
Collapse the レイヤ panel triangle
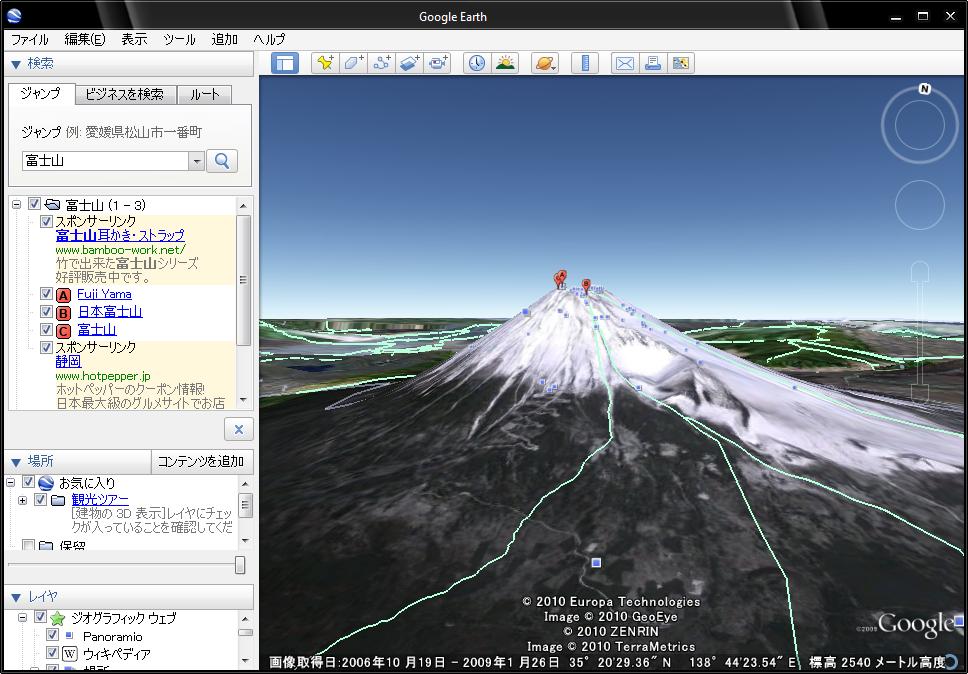tap(16, 598)
